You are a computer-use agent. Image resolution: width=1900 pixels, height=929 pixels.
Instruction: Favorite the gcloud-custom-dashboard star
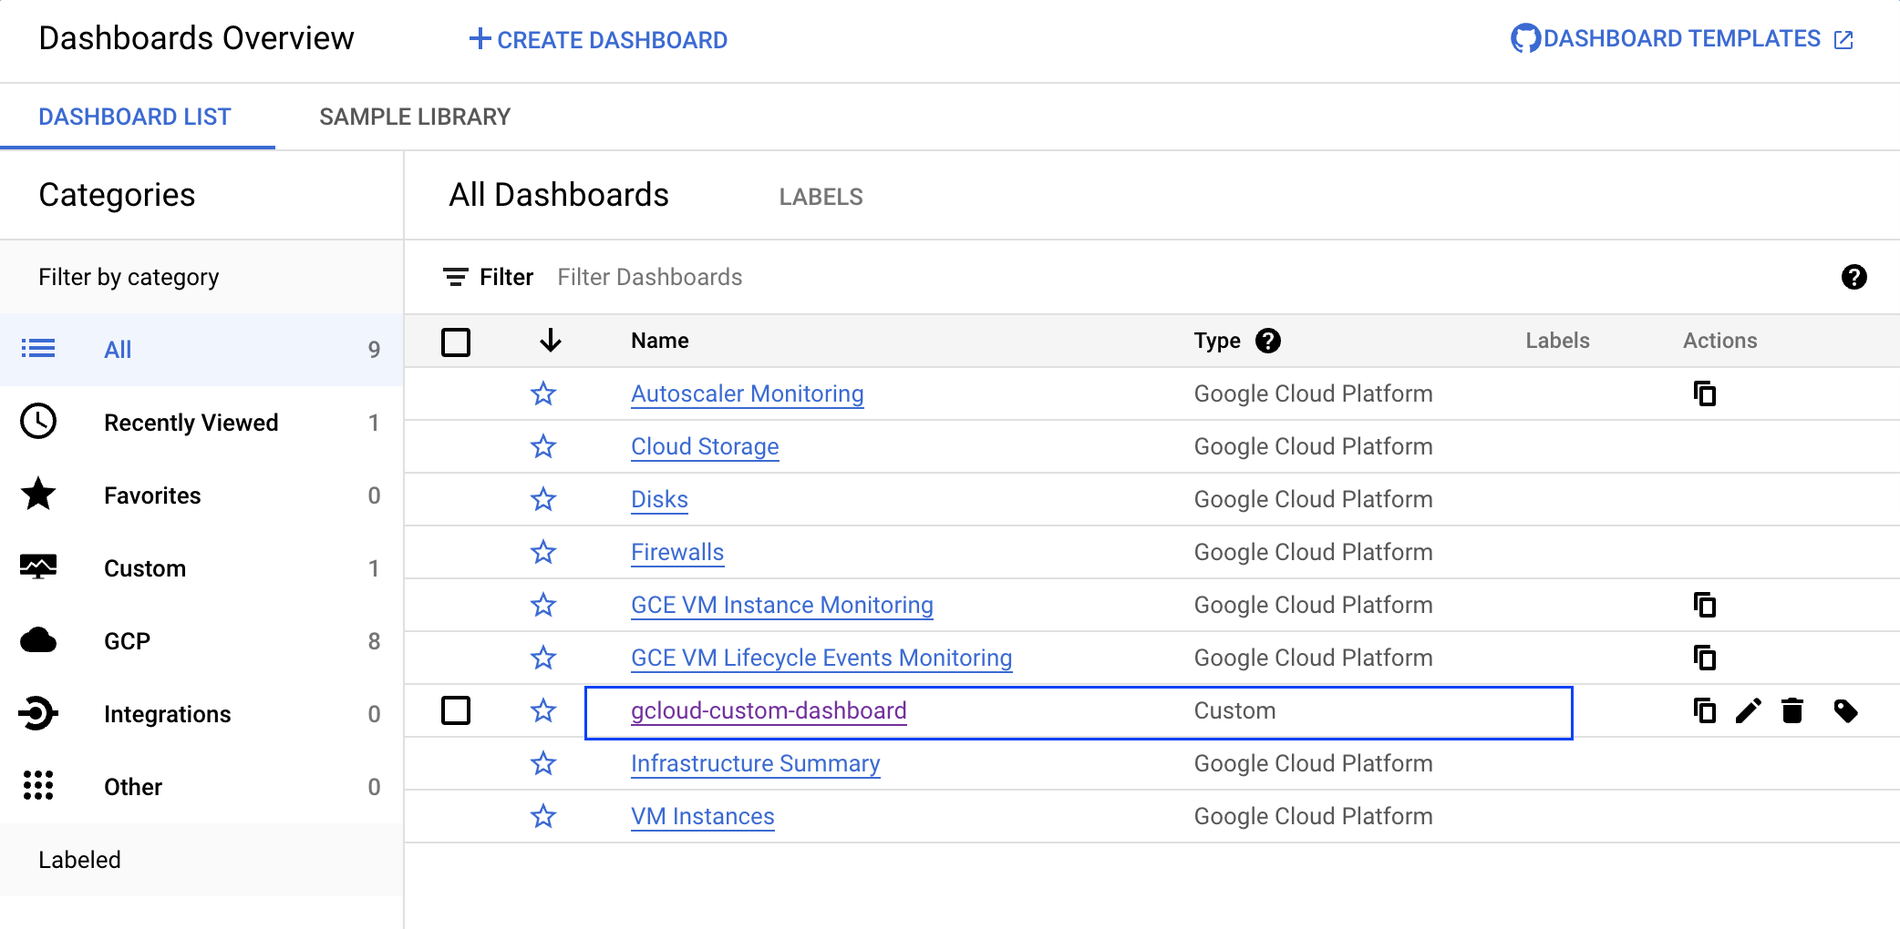543,711
